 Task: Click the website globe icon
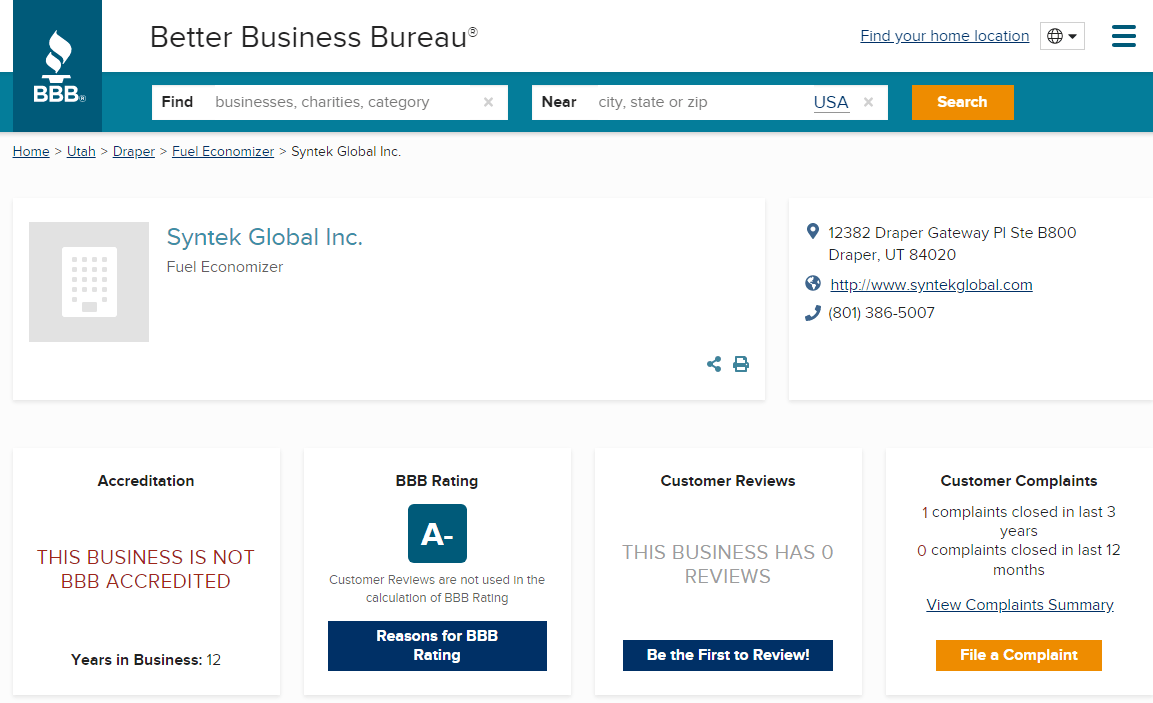813,283
